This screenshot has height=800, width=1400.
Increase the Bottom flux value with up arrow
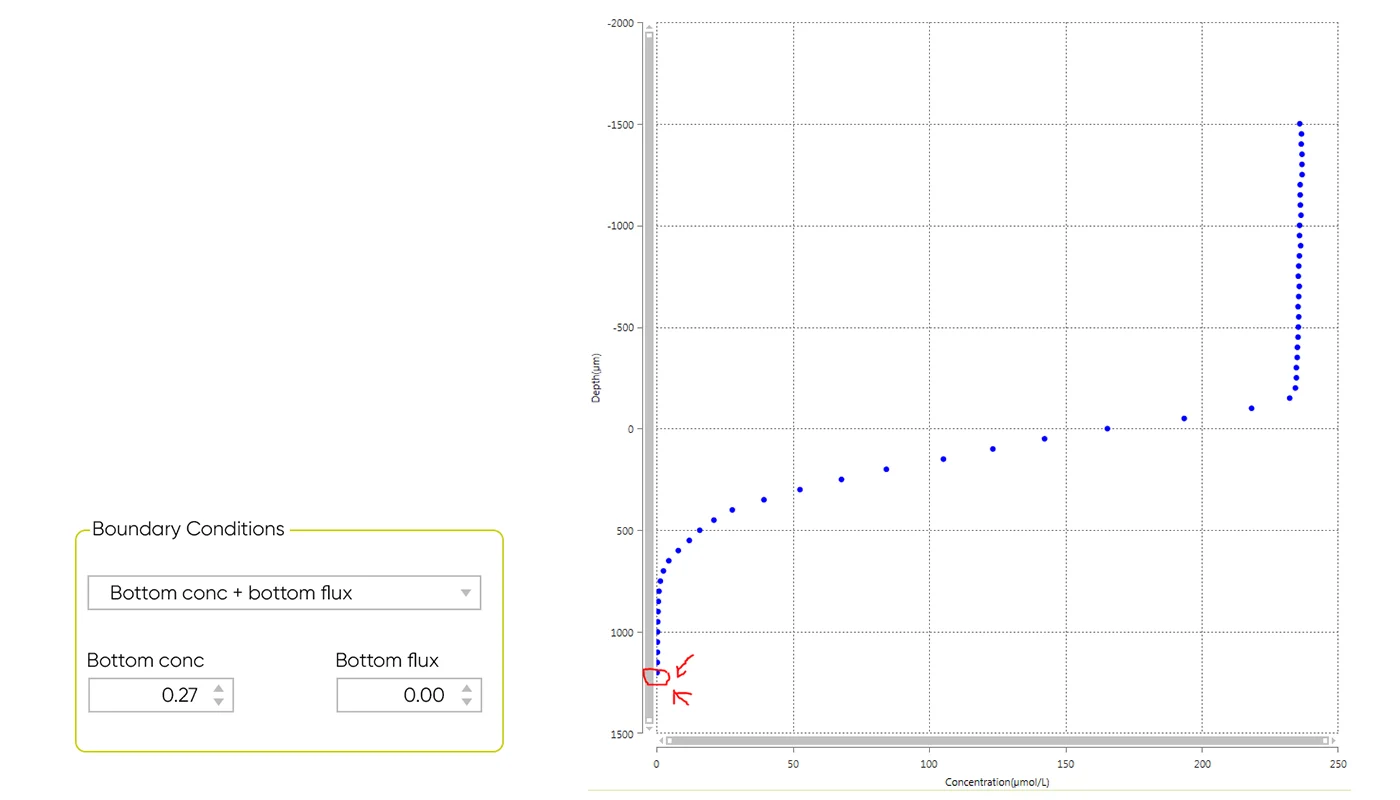click(467, 688)
